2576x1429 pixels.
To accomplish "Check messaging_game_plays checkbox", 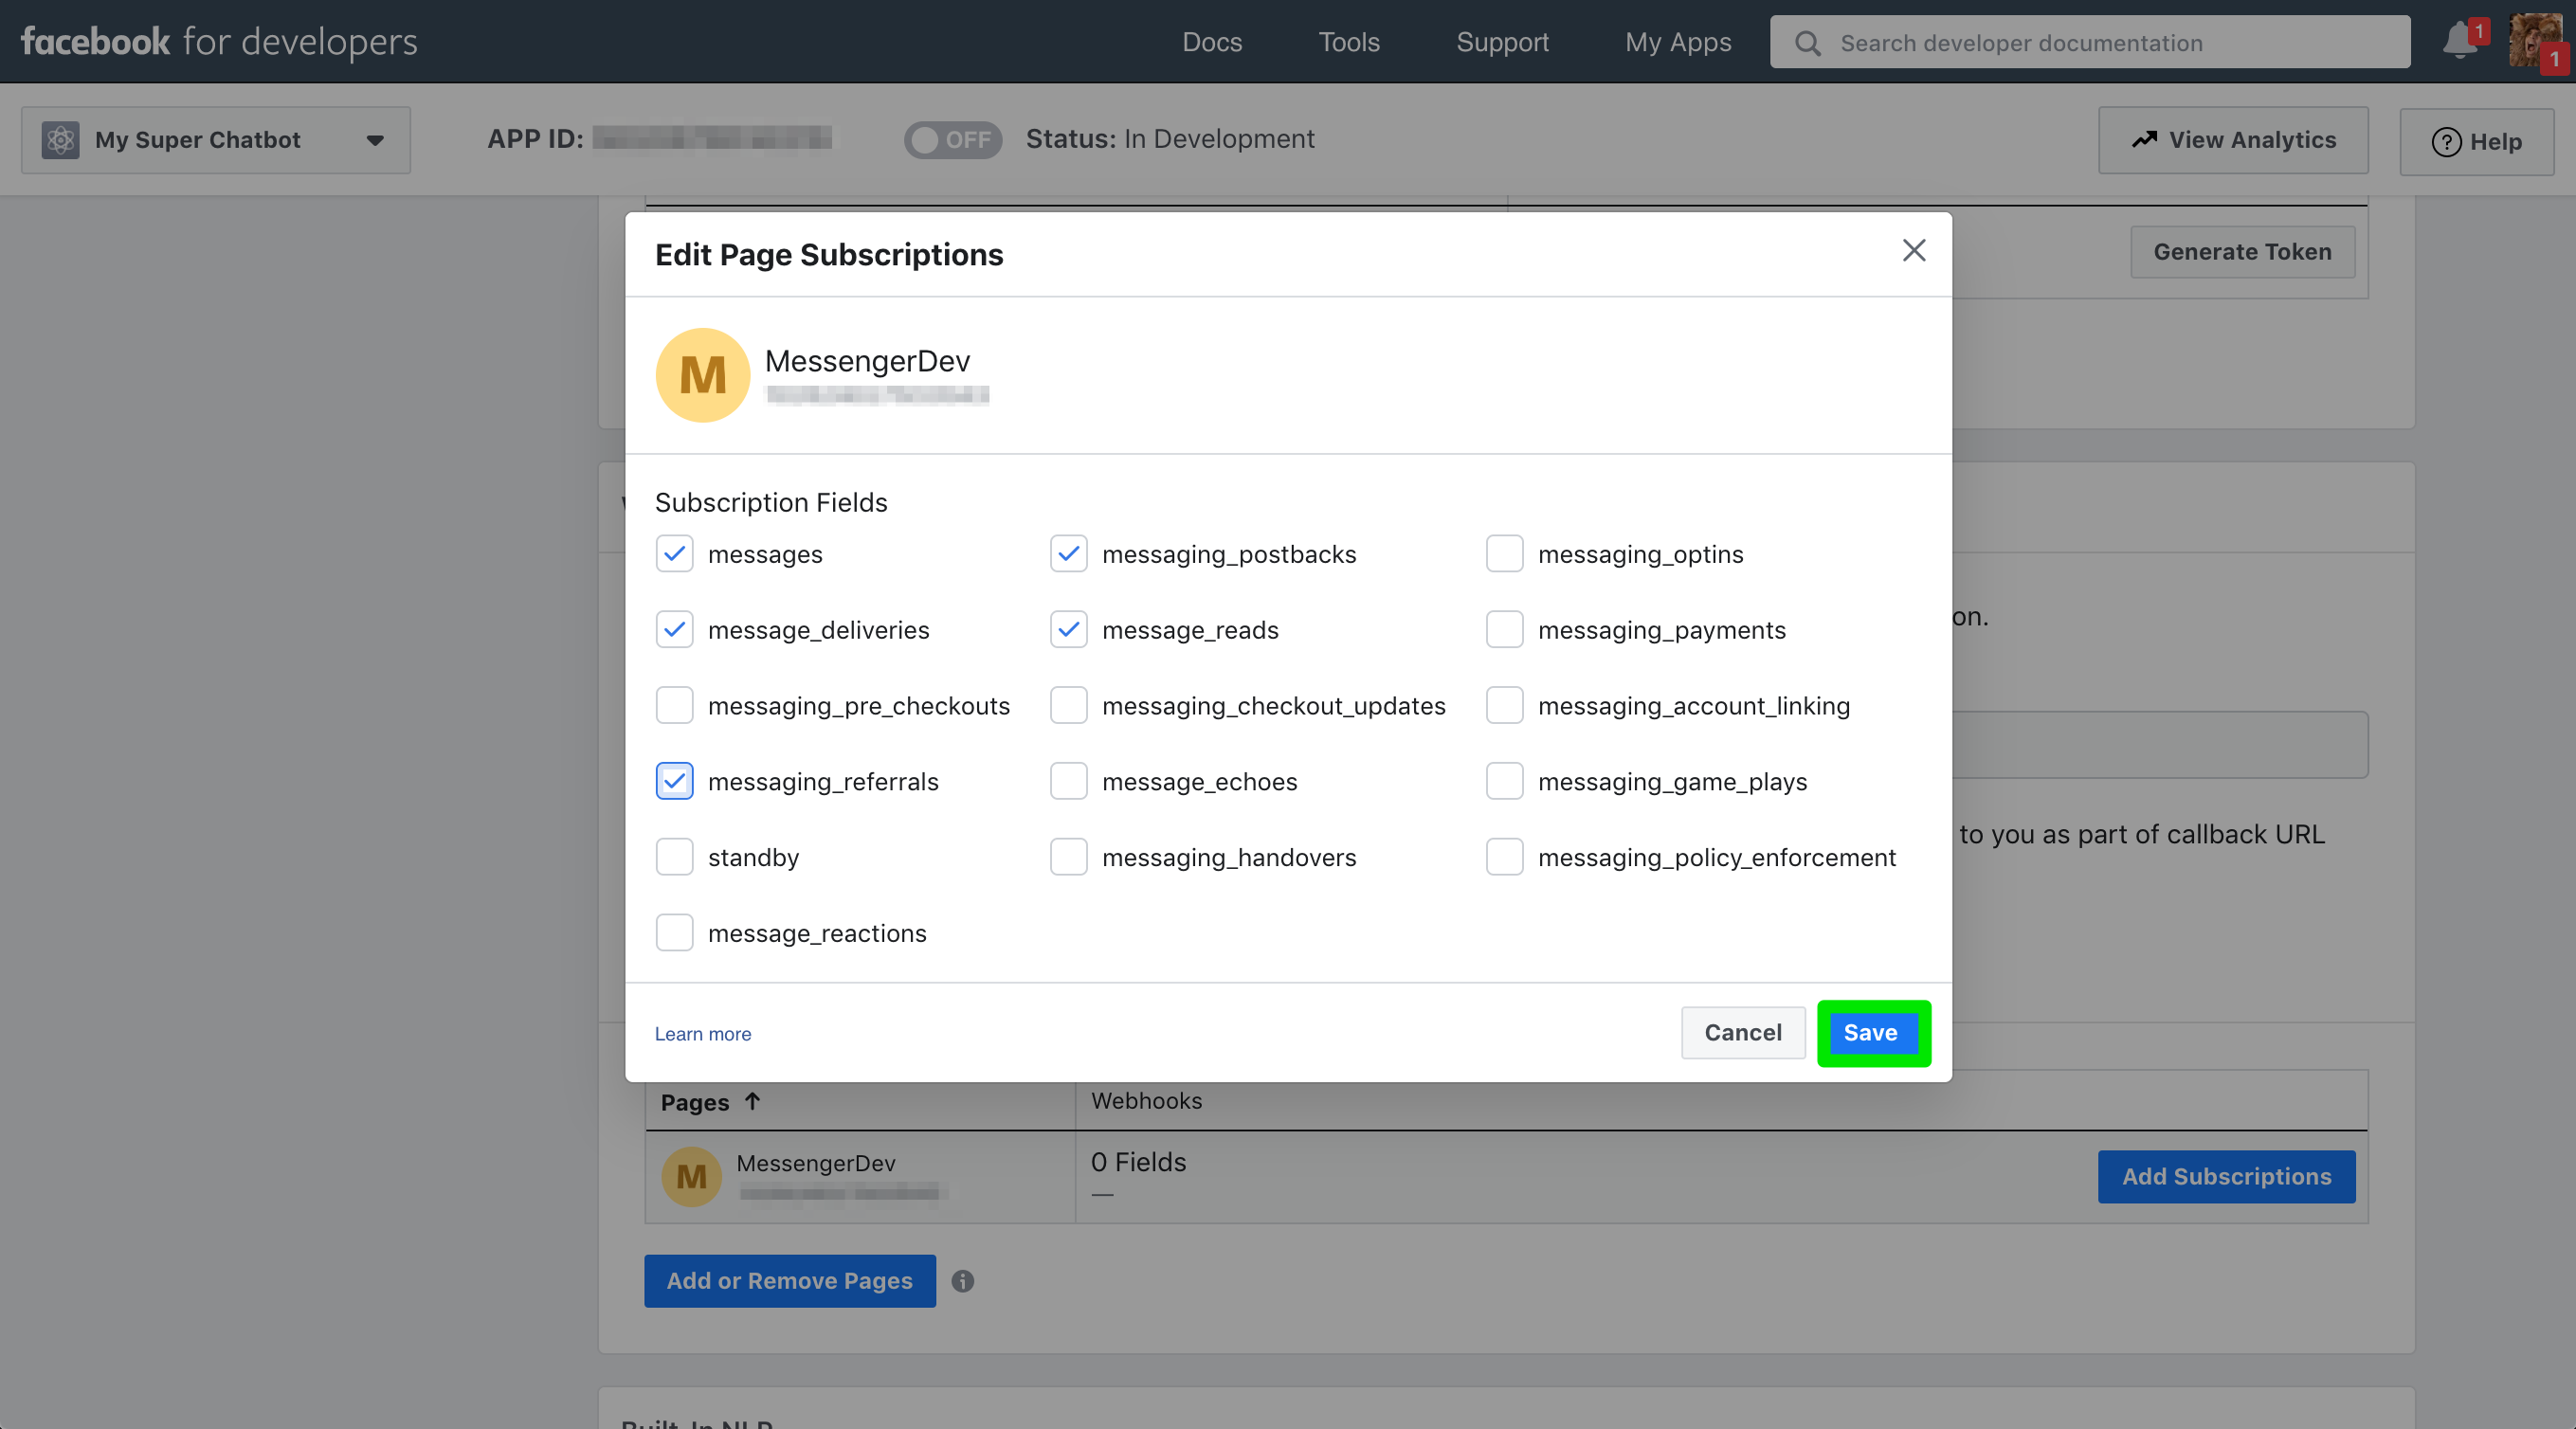I will coord(1504,781).
